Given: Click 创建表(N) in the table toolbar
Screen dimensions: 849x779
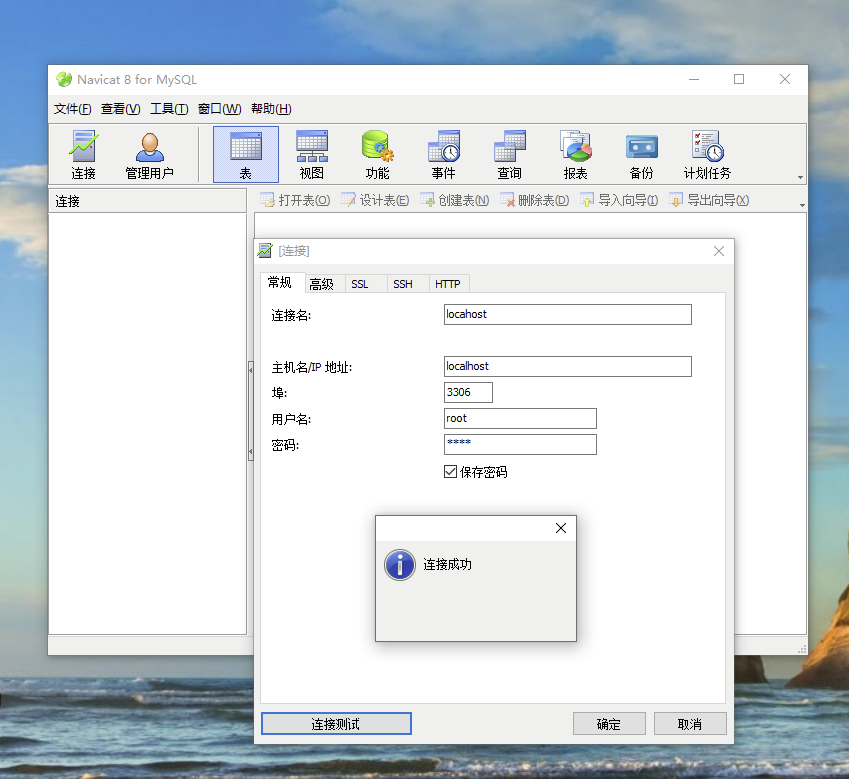Looking at the screenshot, I should pyautogui.click(x=455, y=200).
